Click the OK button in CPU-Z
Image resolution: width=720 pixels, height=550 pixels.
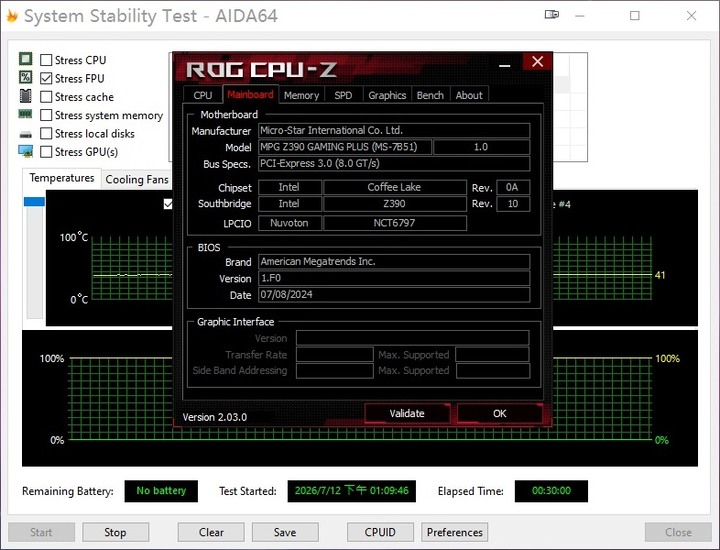click(500, 413)
